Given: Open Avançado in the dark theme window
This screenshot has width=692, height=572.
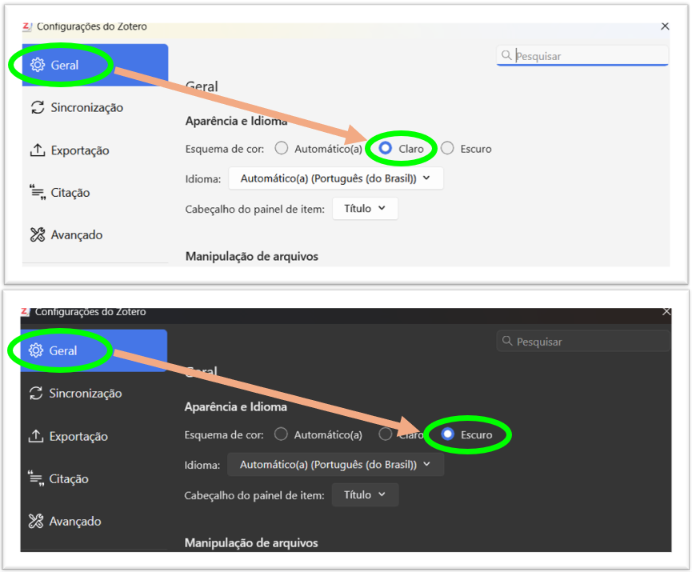Looking at the screenshot, I should tap(65, 521).
